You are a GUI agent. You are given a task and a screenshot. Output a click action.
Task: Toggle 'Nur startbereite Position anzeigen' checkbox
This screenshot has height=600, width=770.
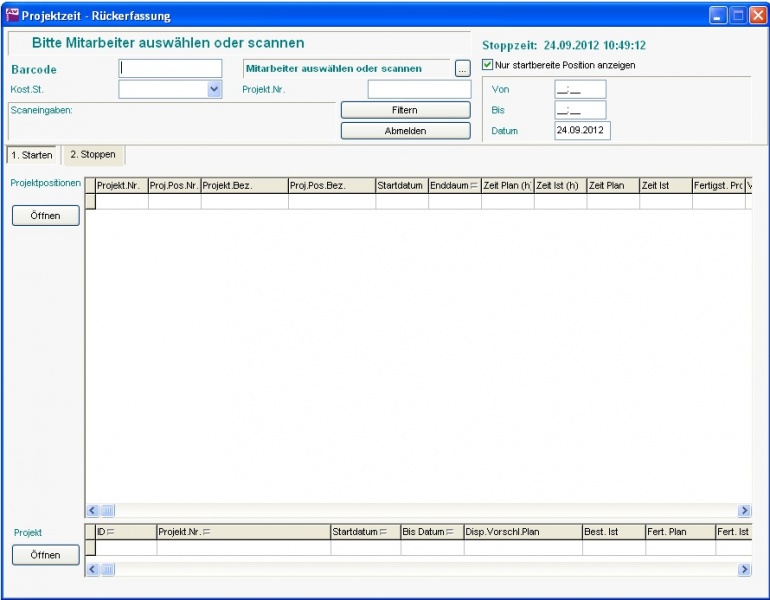tap(488, 65)
